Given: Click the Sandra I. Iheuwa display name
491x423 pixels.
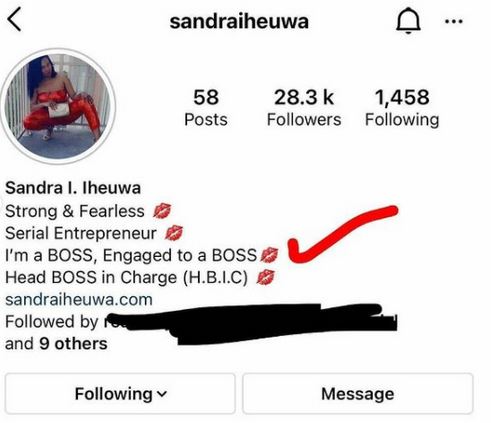Looking at the screenshot, I should [73, 188].
